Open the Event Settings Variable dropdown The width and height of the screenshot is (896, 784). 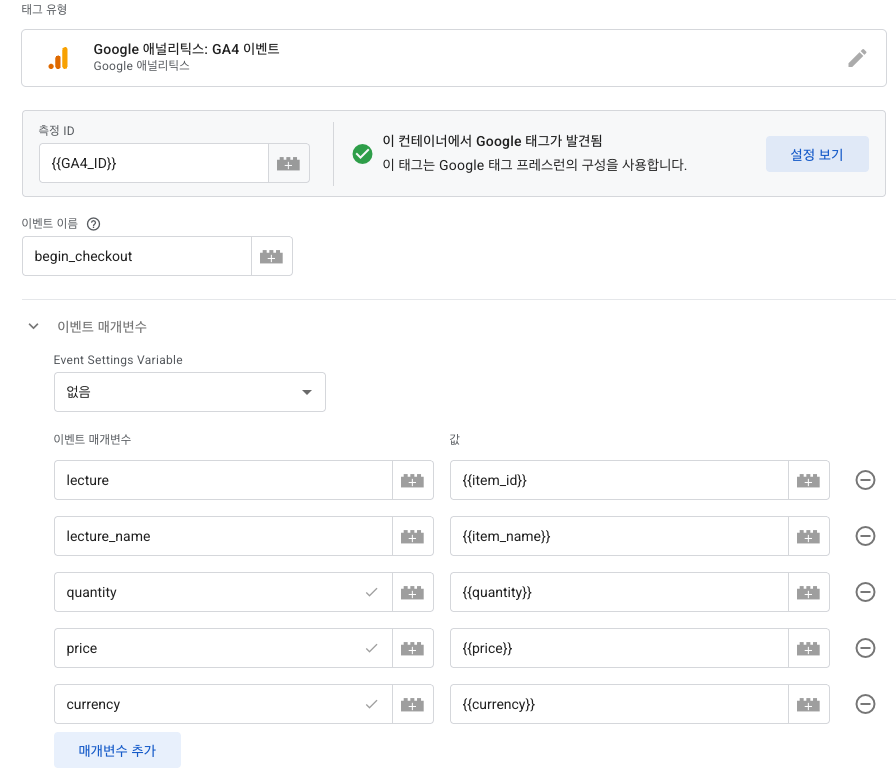pos(190,392)
